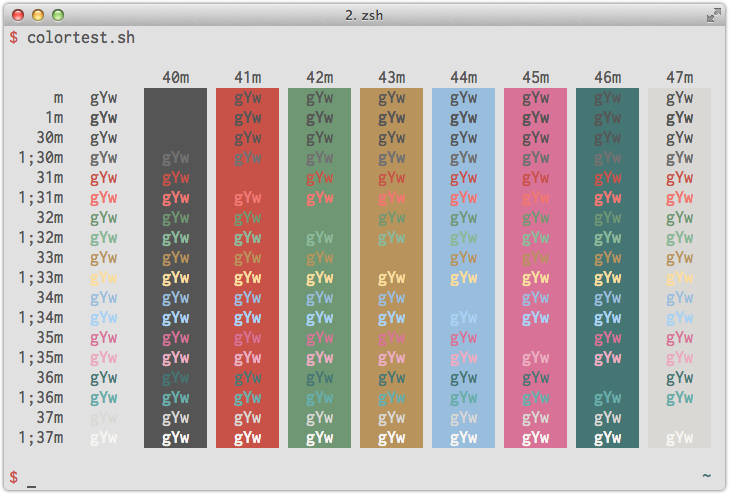Screen dimensions: 729x494
Task: Click the red '$' prompt on the bottom line
Action: pyautogui.click(x=13, y=477)
